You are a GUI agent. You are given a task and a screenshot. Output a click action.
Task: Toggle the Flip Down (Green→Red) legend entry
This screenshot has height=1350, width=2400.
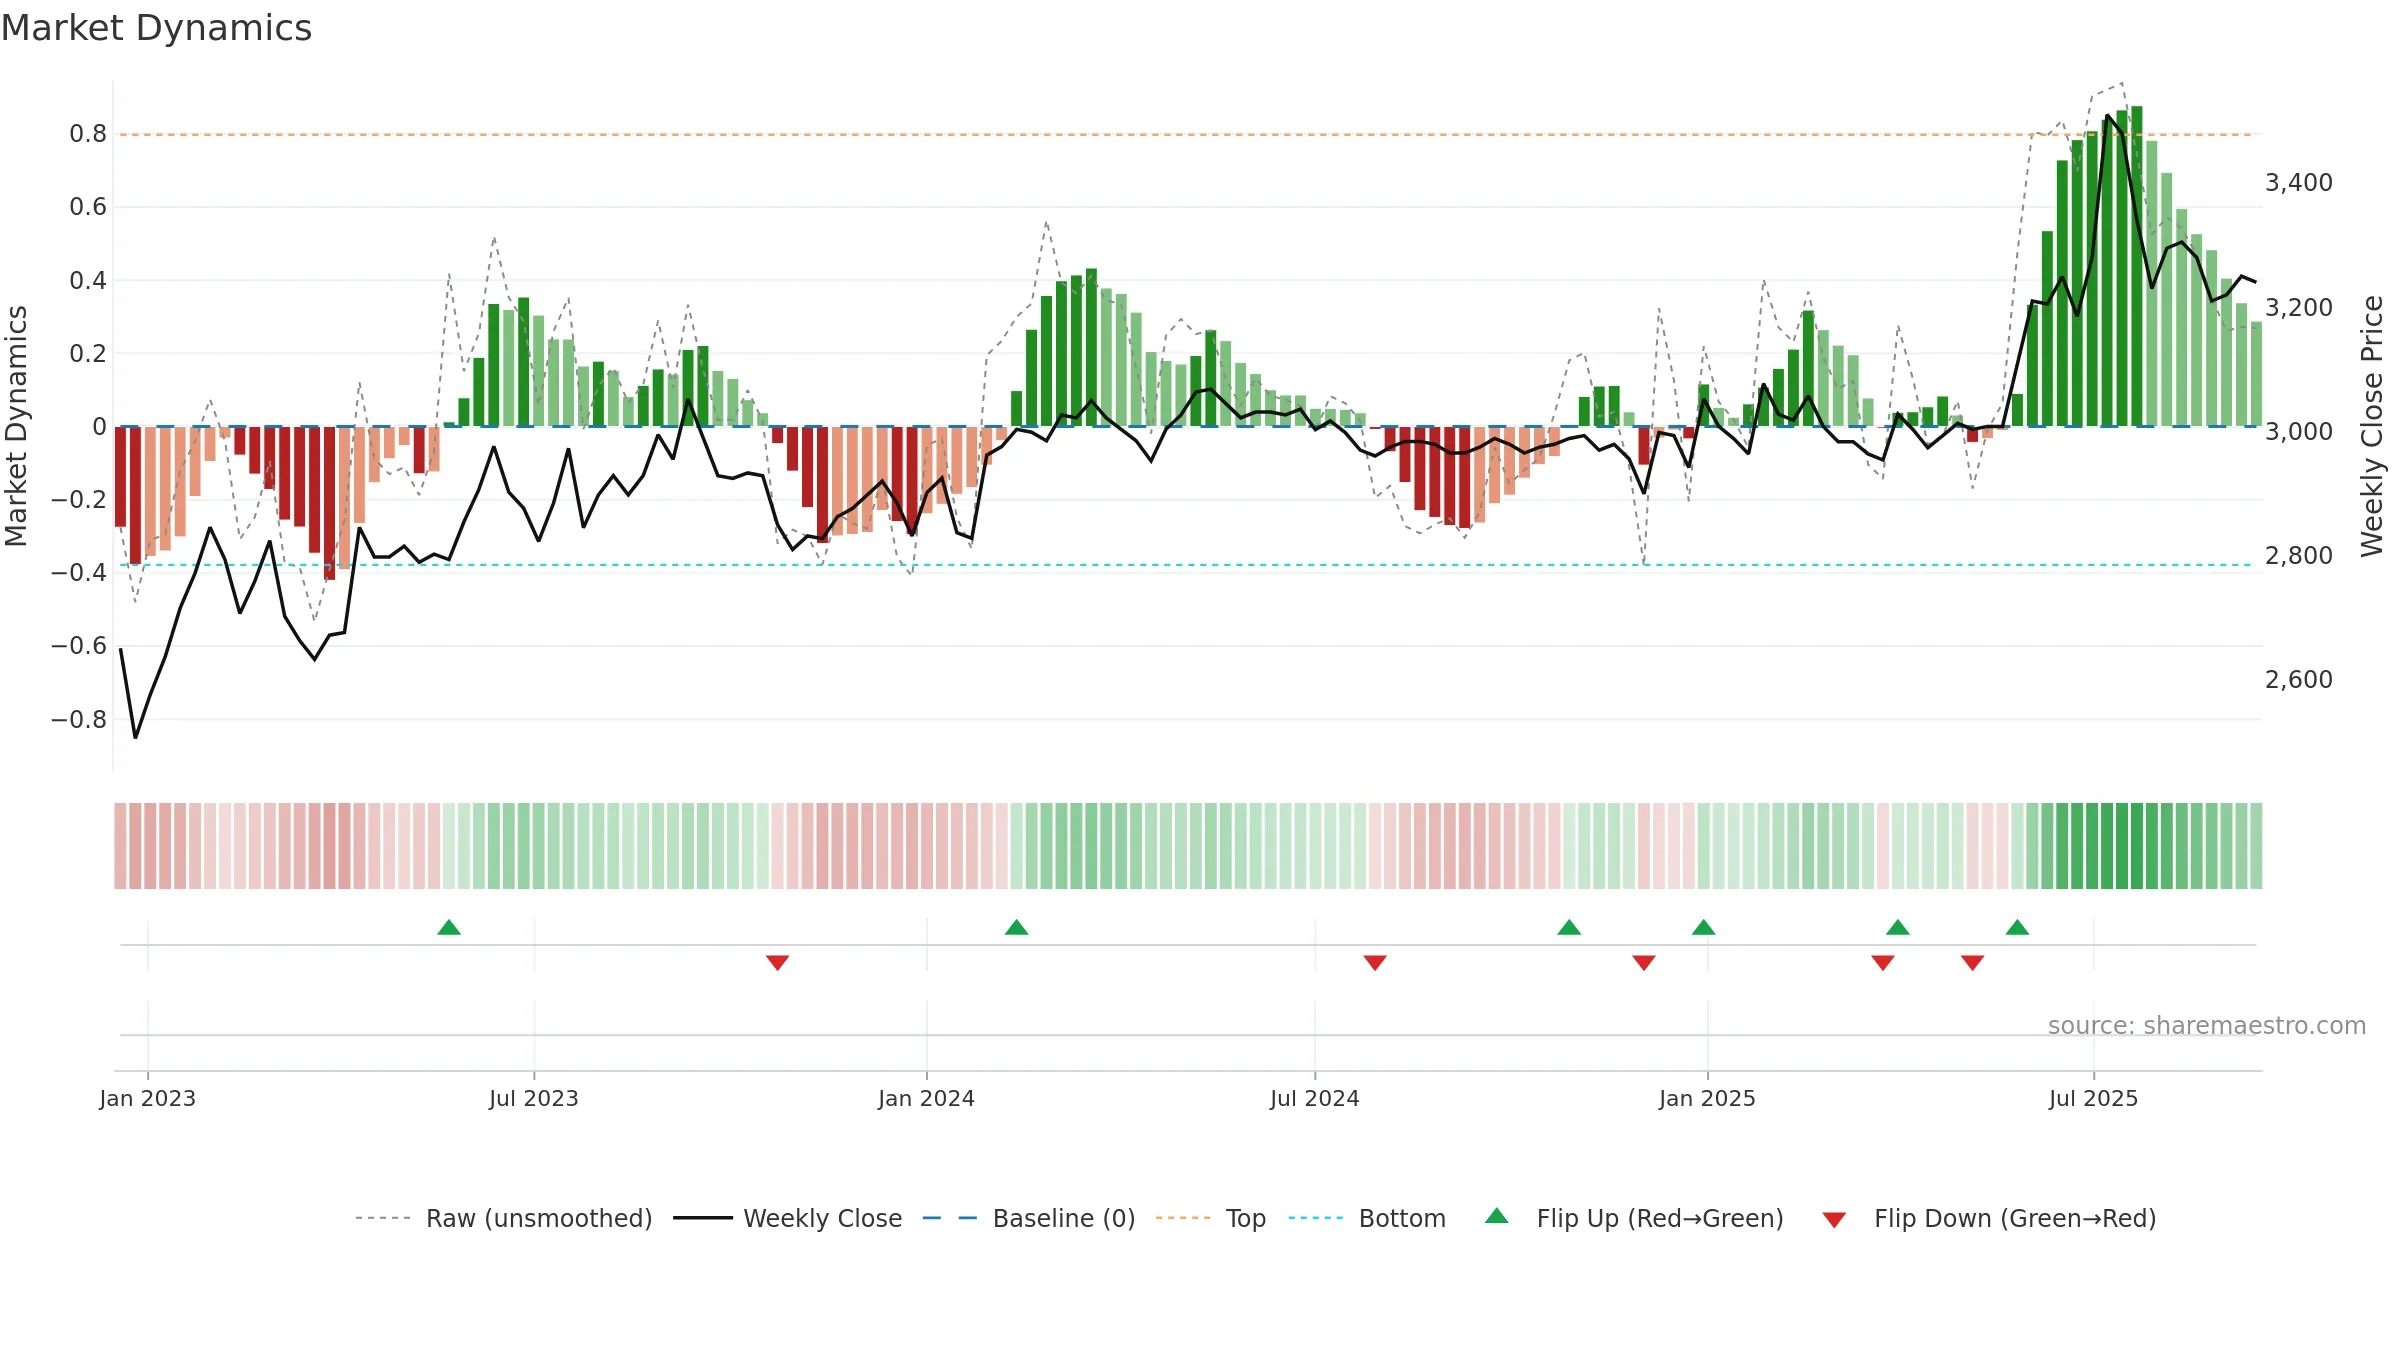(1989, 1218)
